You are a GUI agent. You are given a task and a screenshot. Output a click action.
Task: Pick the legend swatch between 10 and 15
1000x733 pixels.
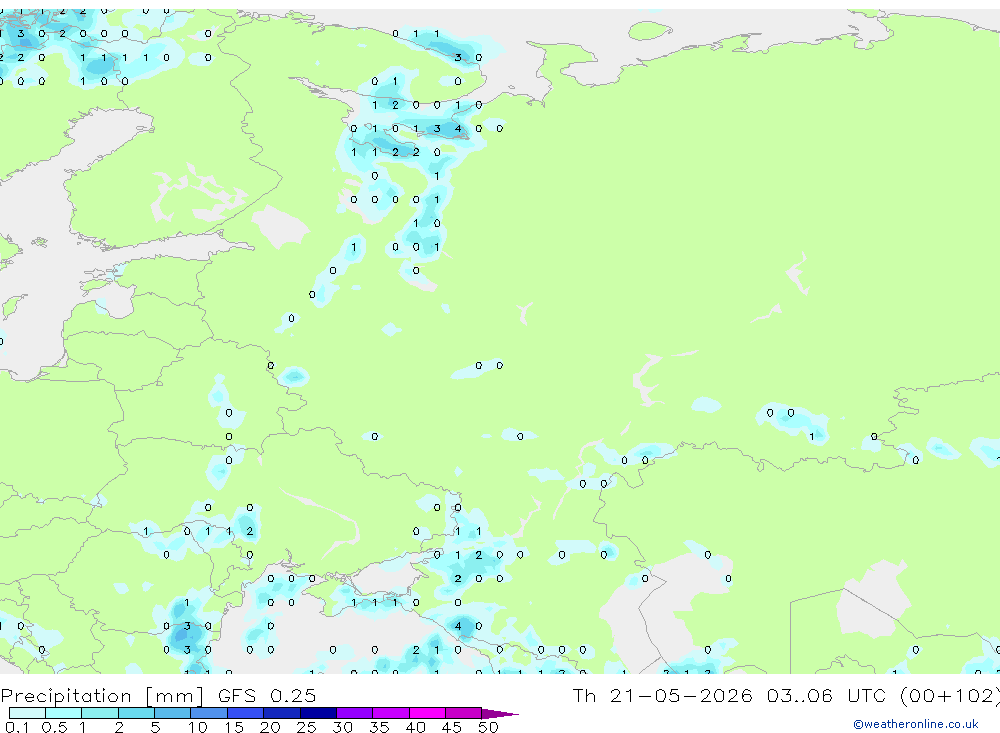coord(209,713)
